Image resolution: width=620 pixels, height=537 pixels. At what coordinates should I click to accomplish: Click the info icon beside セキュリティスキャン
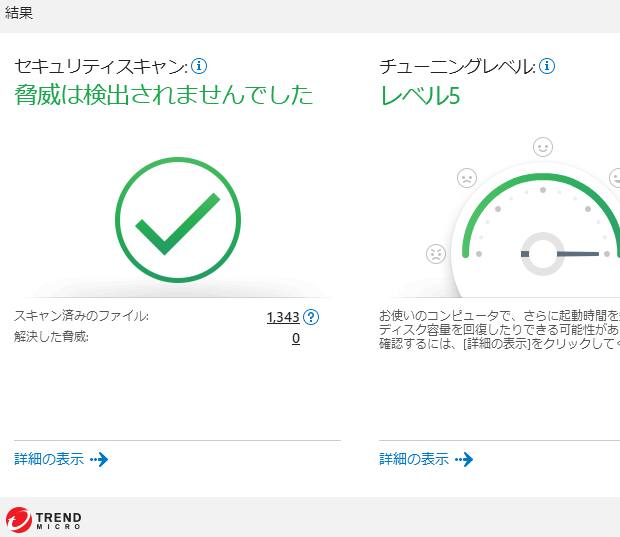[x=199, y=67]
